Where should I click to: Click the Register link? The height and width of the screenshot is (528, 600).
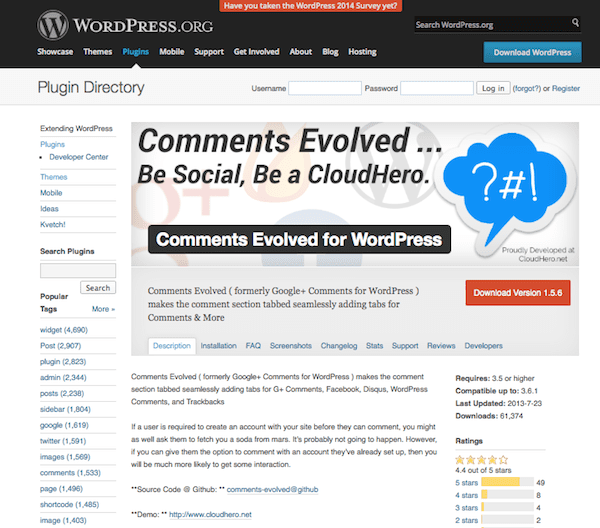pyautogui.click(x=566, y=88)
